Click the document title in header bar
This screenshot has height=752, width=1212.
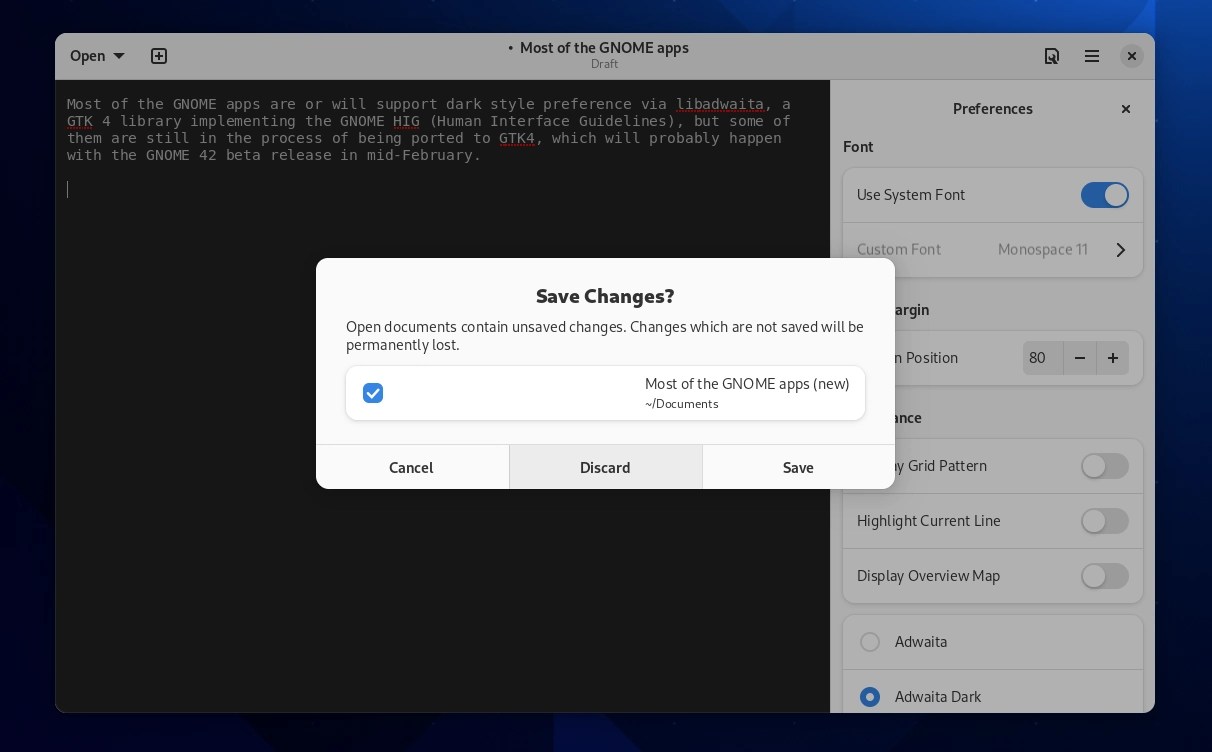(x=604, y=48)
